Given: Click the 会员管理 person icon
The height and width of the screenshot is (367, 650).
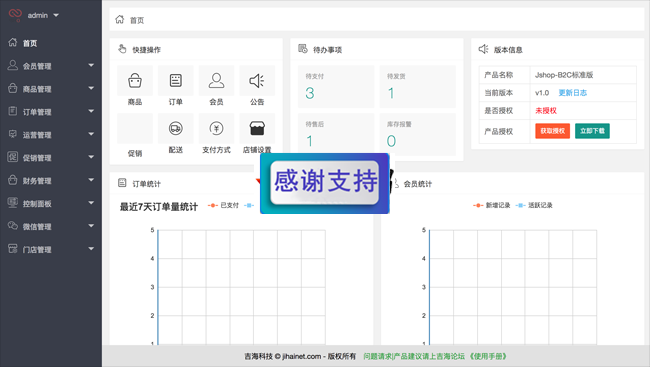Looking at the screenshot, I should tap(13, 65).
